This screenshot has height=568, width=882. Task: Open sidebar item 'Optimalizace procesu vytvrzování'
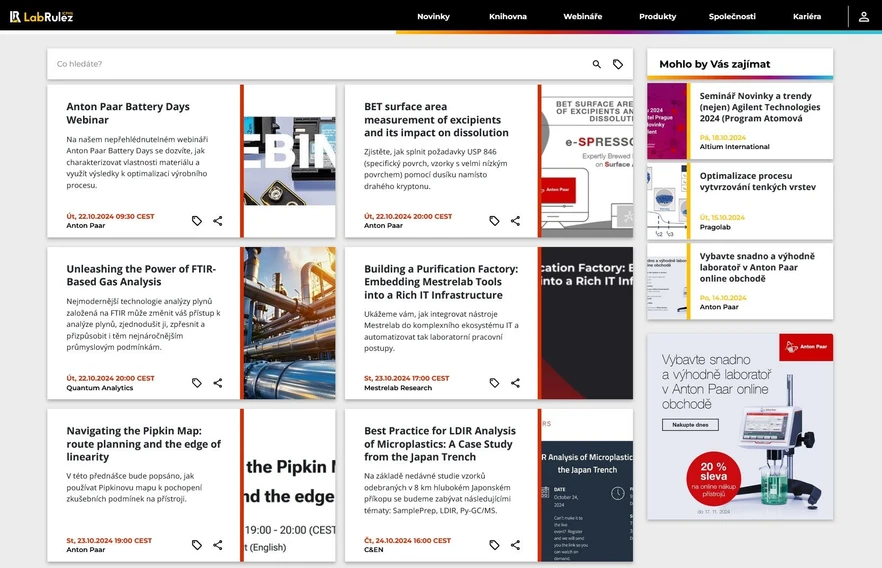pyautogui.click(x=757, y=181)
